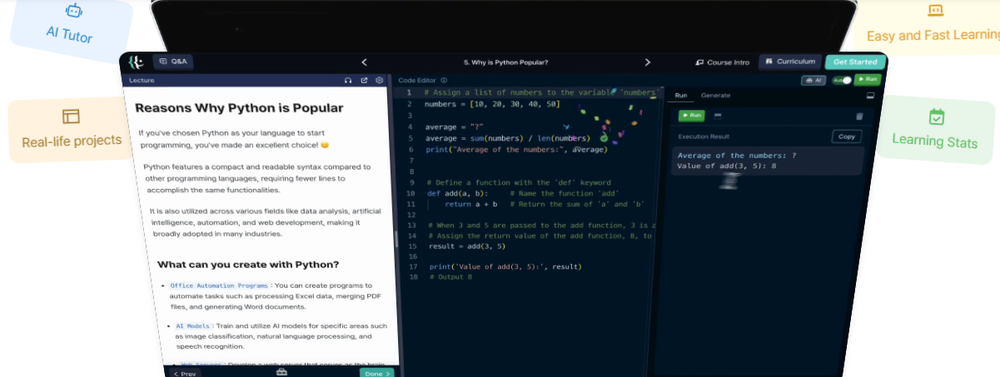
Task: Open the Q&A panel
Action: click(173, 62)
